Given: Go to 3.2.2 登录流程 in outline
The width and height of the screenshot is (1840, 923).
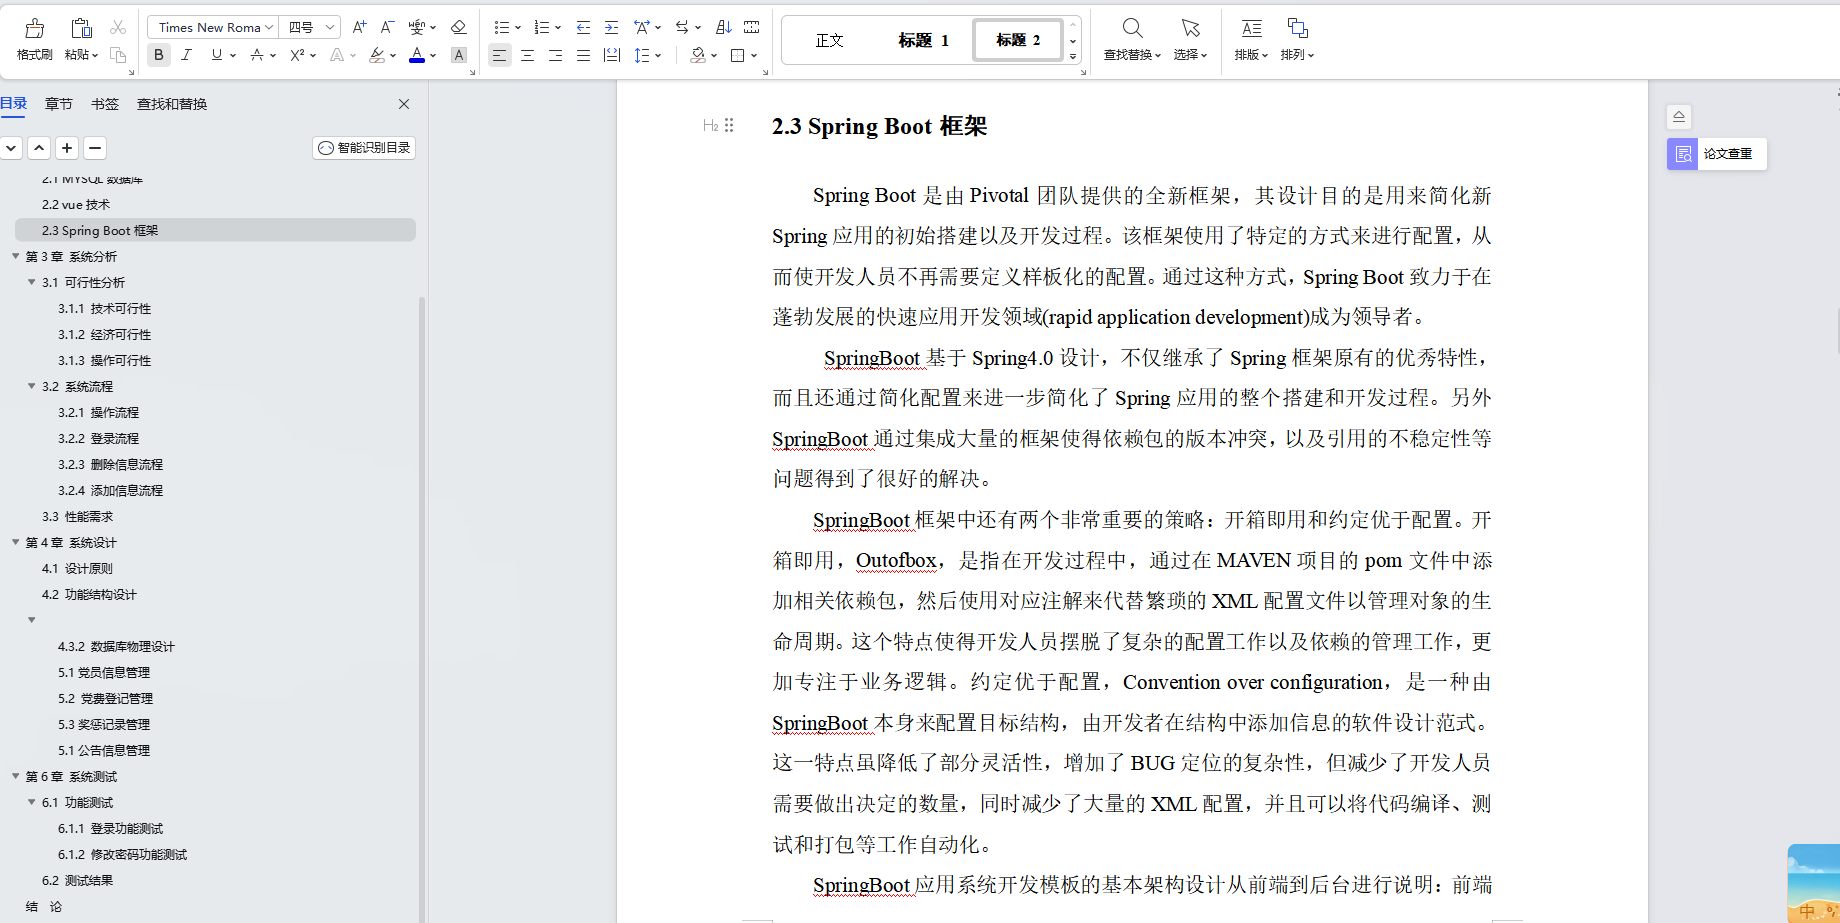Looking at the screenshot, I should pos(98,438).
